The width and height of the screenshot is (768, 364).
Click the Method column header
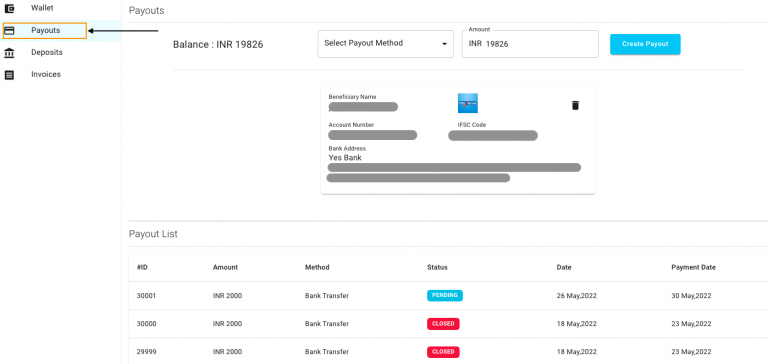pyautogui.click(x=317, y=267)
